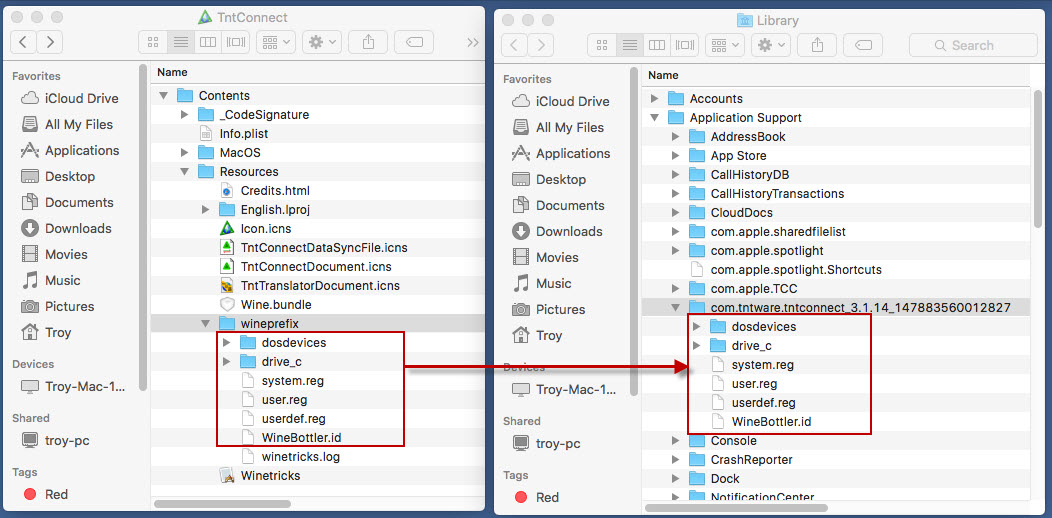1052x518 pixels.
Task: Click Edit Tags button in TntConnect window
Action: (414, 42)
